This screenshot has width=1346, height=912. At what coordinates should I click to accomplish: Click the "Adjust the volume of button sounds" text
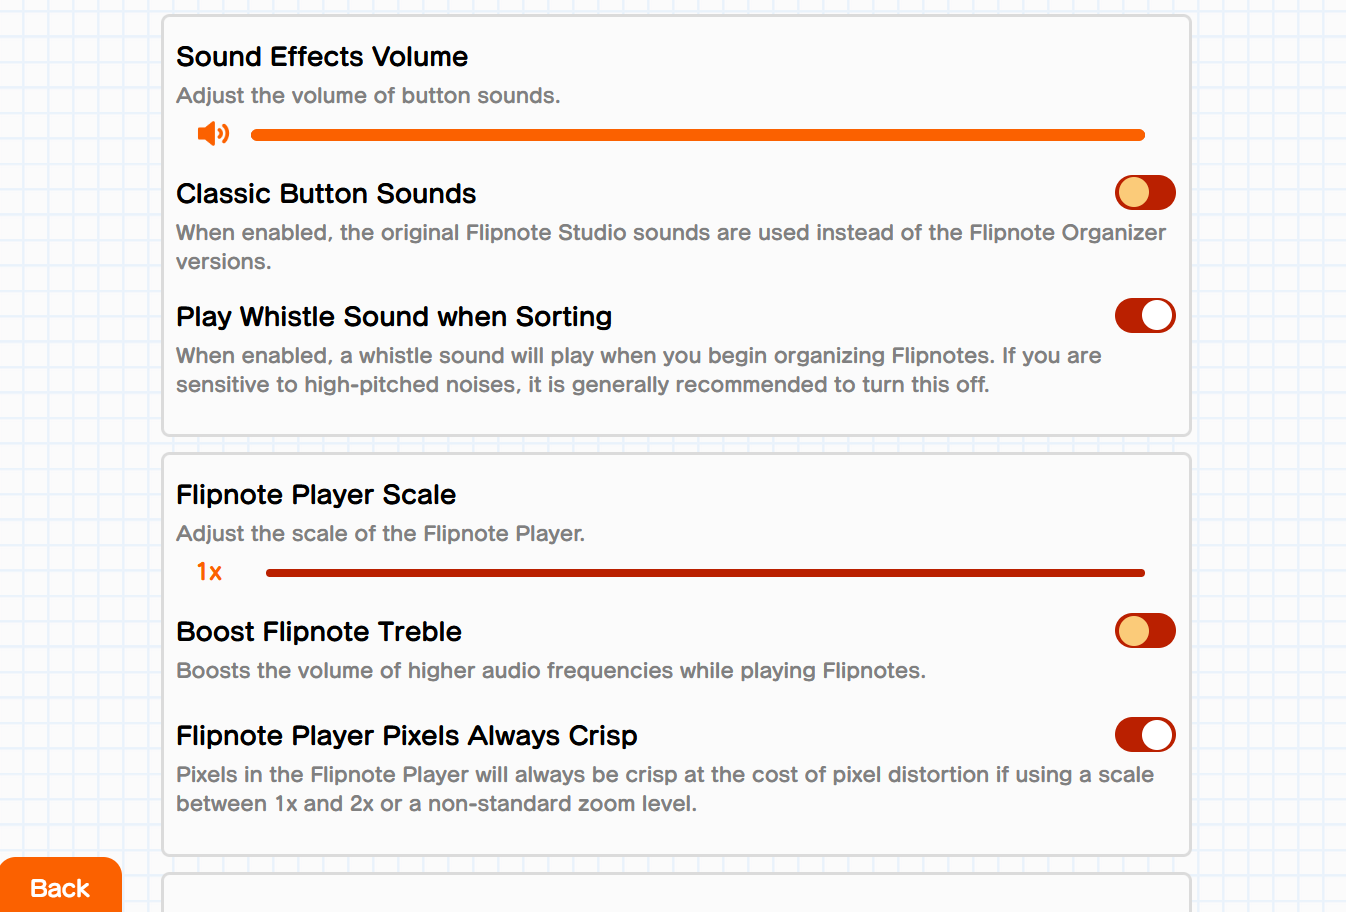(x=368, y=96)
